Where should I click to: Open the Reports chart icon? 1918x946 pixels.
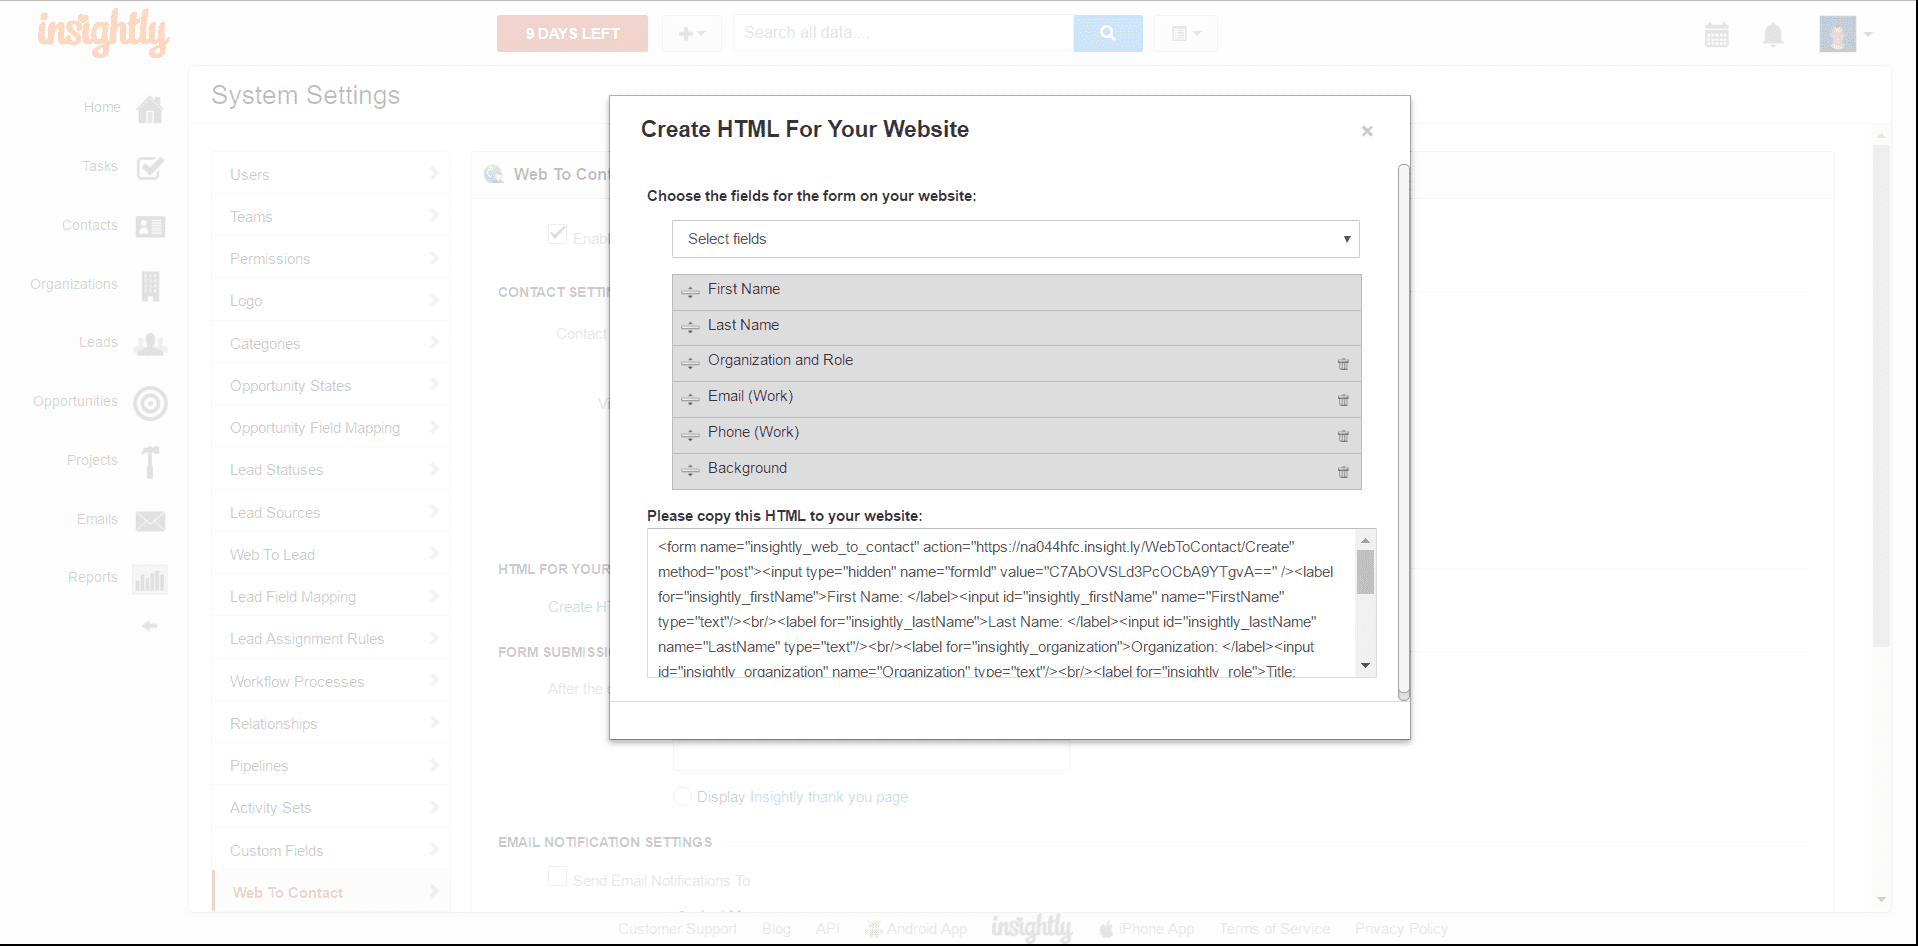(150, 580)
